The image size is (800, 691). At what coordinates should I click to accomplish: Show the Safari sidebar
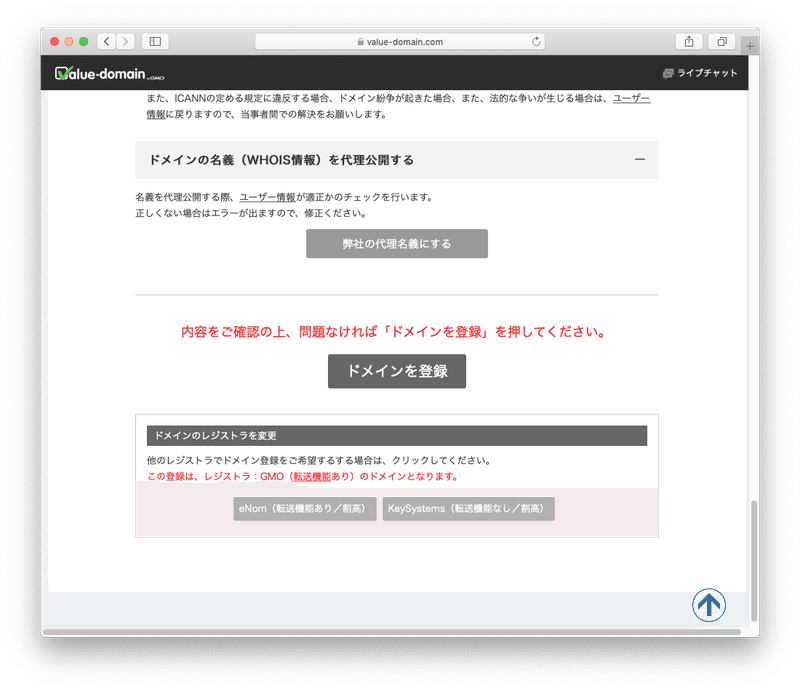(155, 41)
